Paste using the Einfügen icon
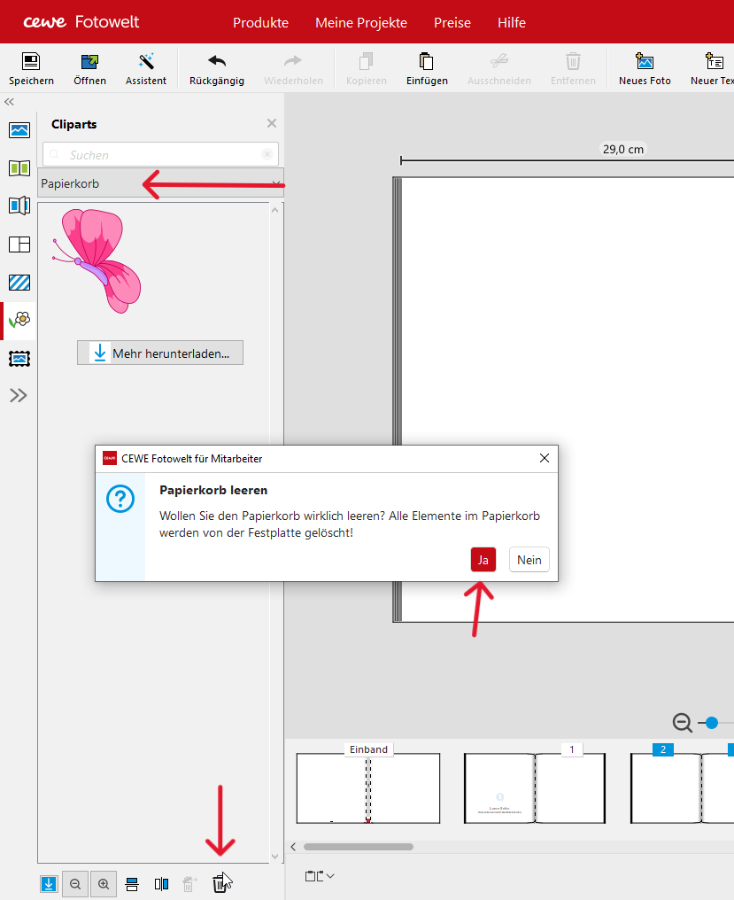 tap(426, 61)
